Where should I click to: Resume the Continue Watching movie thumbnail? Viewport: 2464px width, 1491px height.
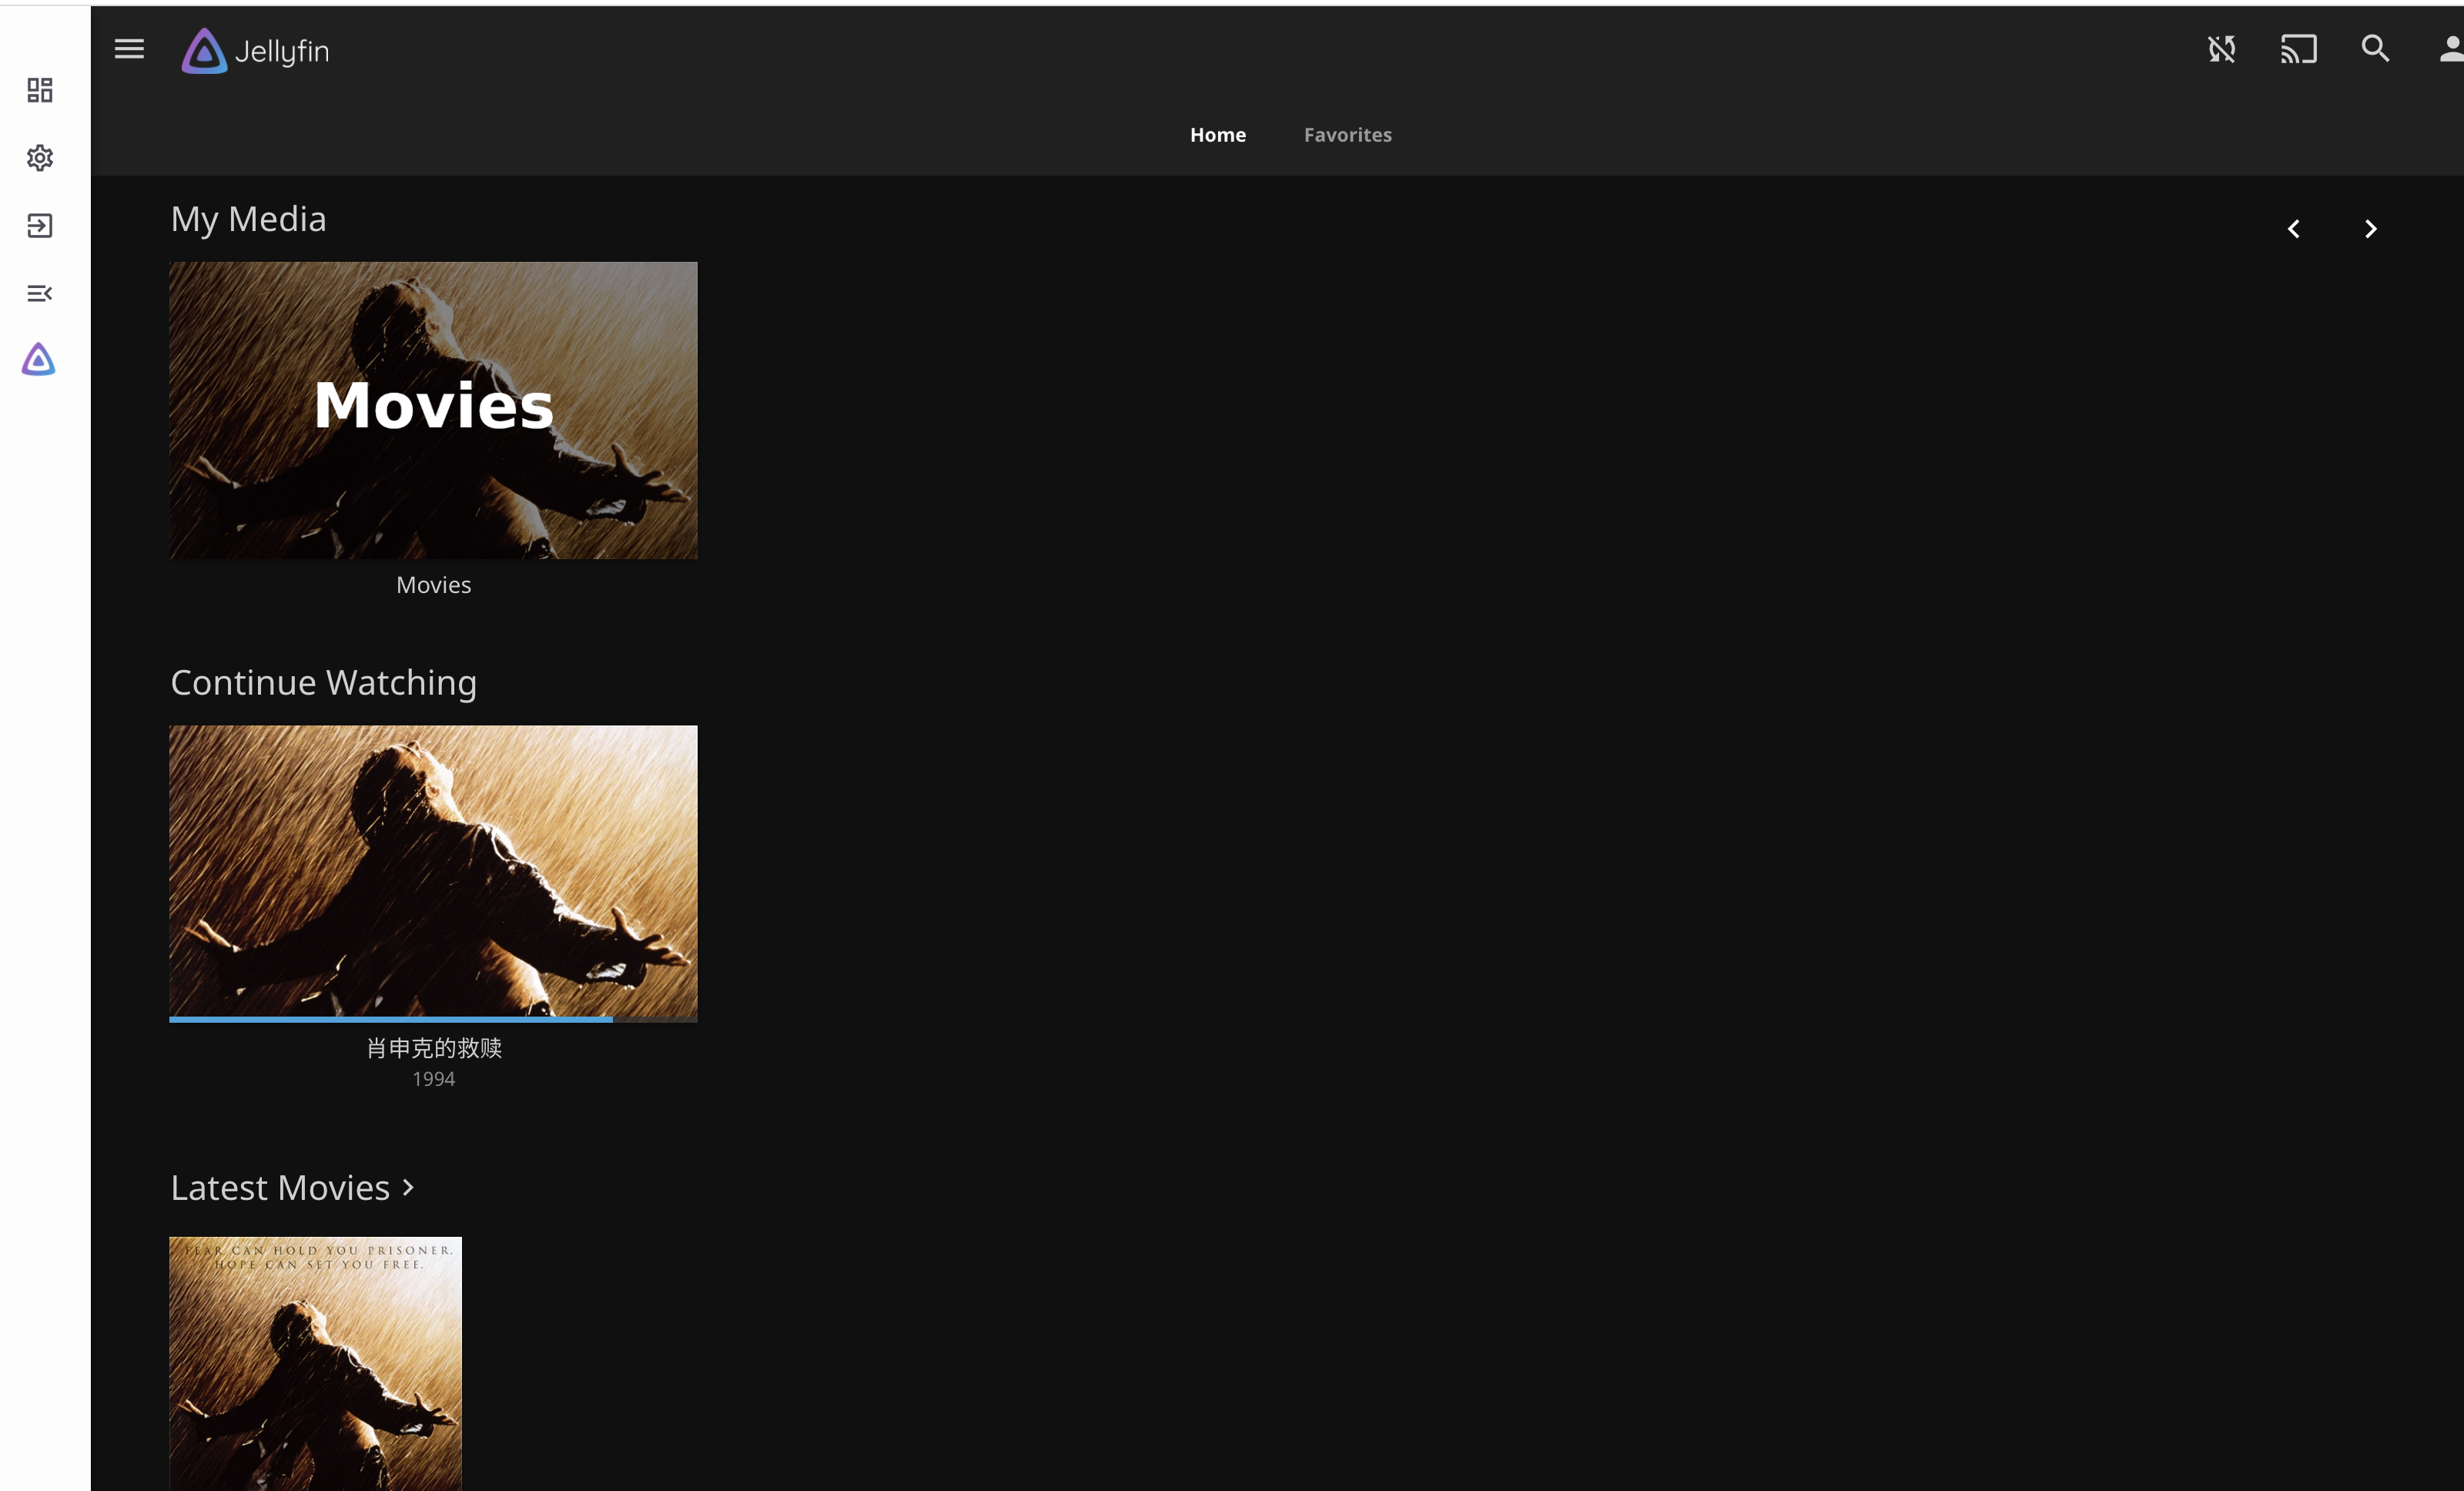(x=433, y=870)
